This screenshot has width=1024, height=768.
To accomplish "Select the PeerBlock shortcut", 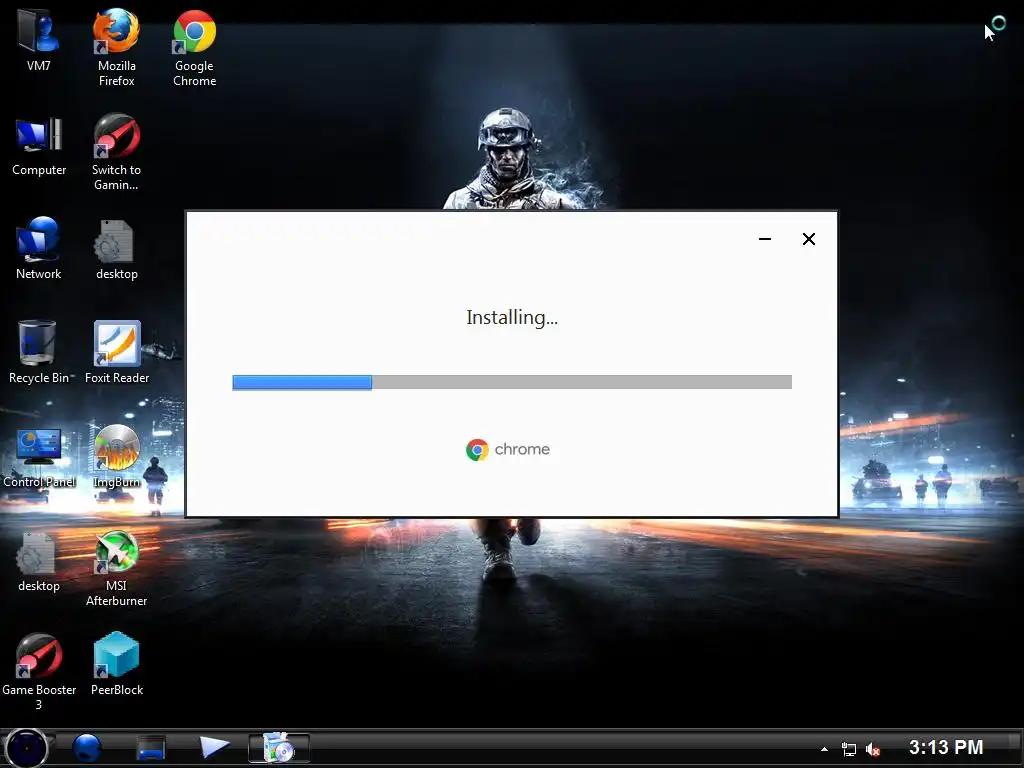I will pos(117,664).
